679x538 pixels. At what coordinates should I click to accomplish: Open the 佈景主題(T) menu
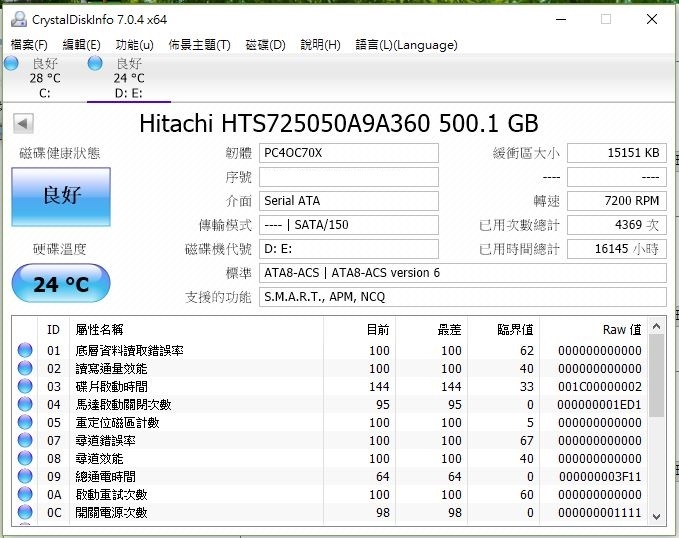(x=199, y=45)
